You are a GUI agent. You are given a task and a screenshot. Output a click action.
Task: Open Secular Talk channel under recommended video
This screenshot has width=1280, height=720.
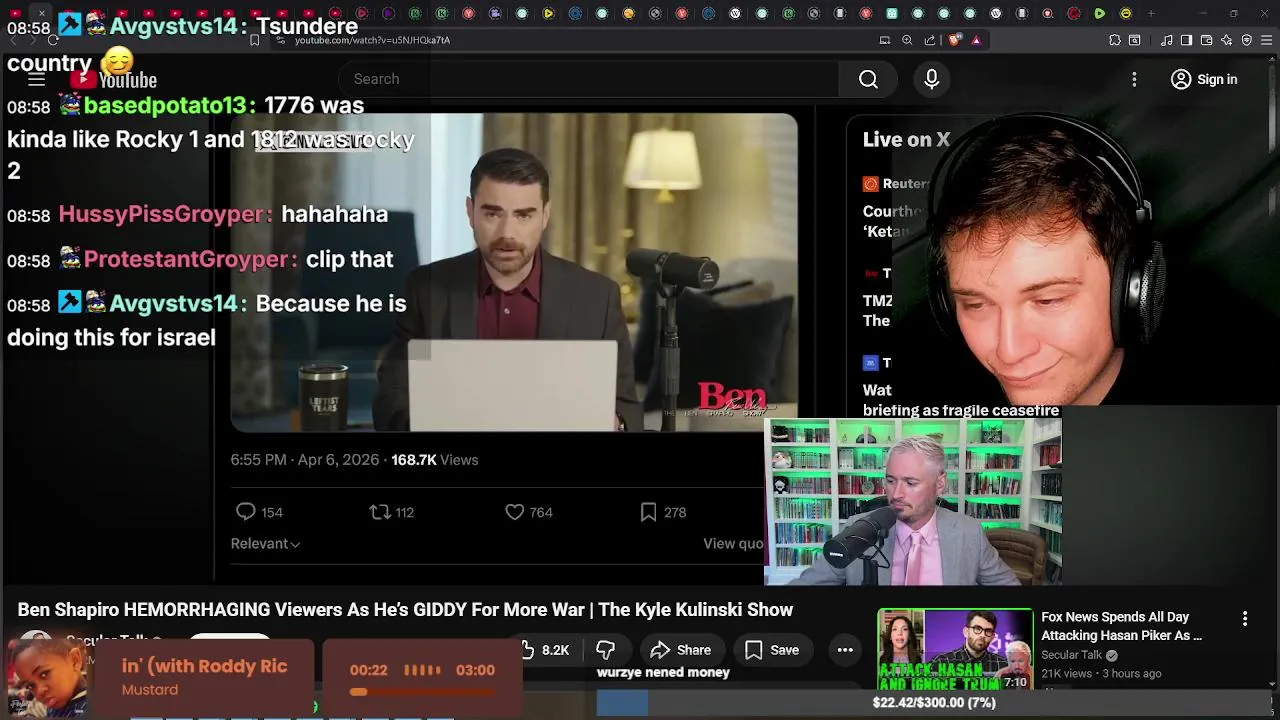pos(1071,655)
